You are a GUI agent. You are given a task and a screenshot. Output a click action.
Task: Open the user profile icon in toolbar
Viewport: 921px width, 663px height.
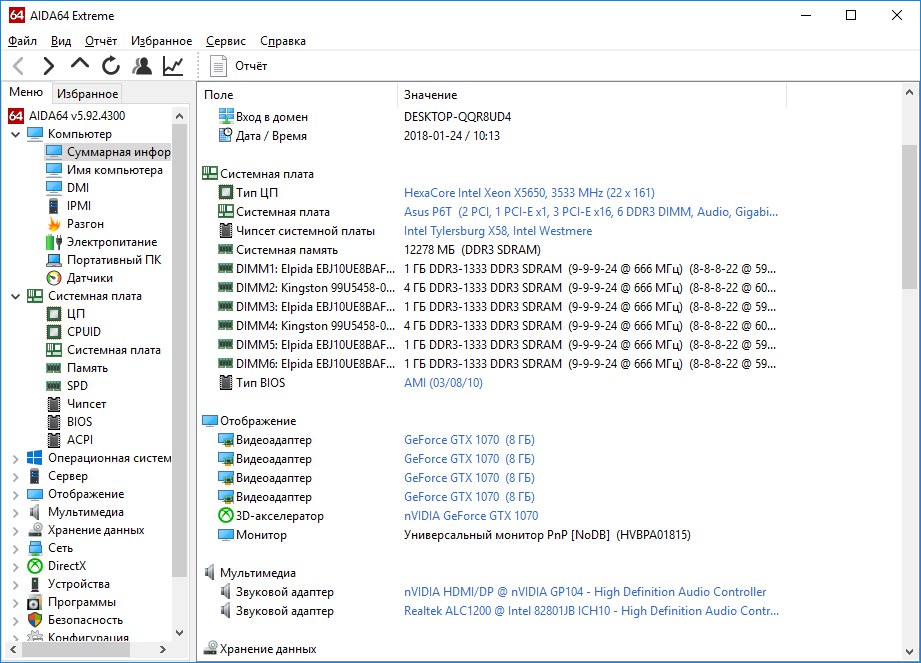click(x=142, y=66)
